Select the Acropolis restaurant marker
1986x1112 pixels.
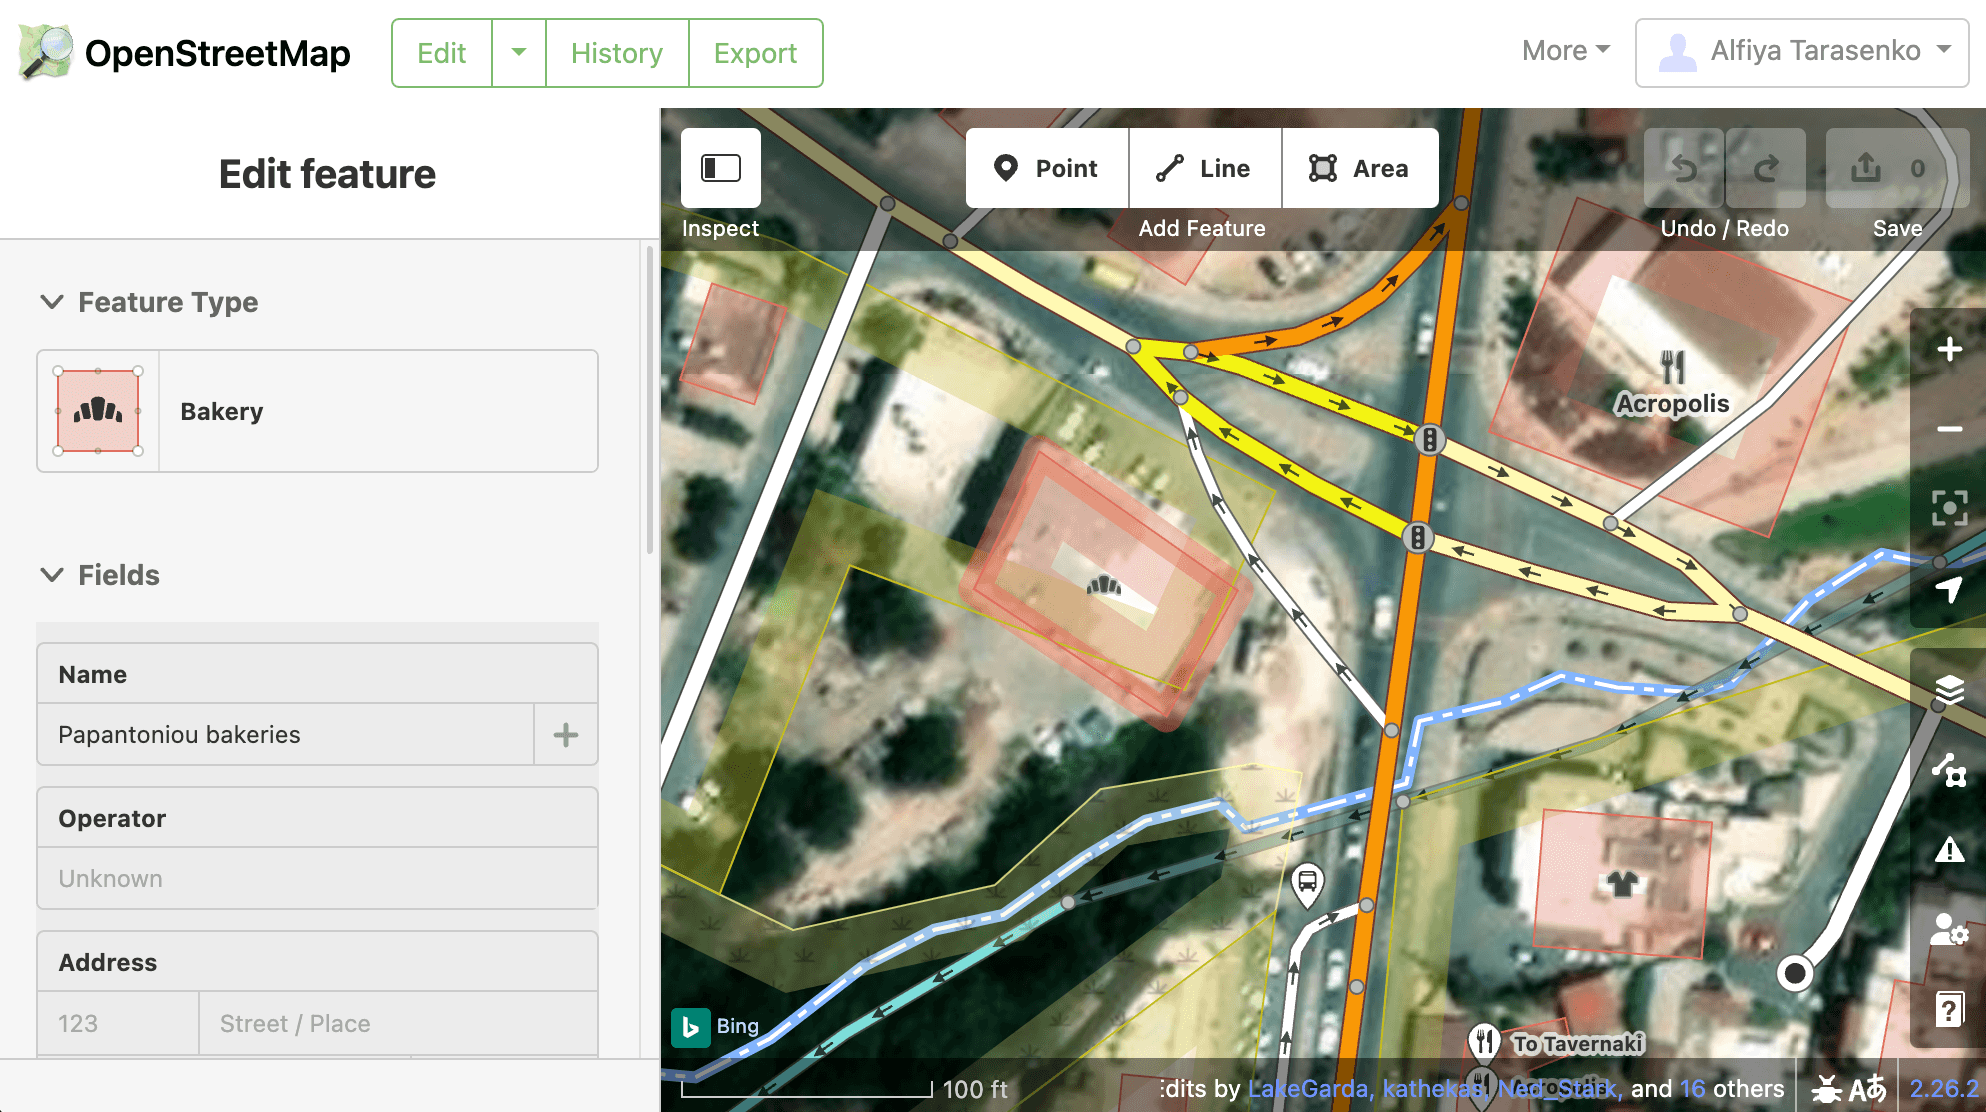(x=1673, y=366)
